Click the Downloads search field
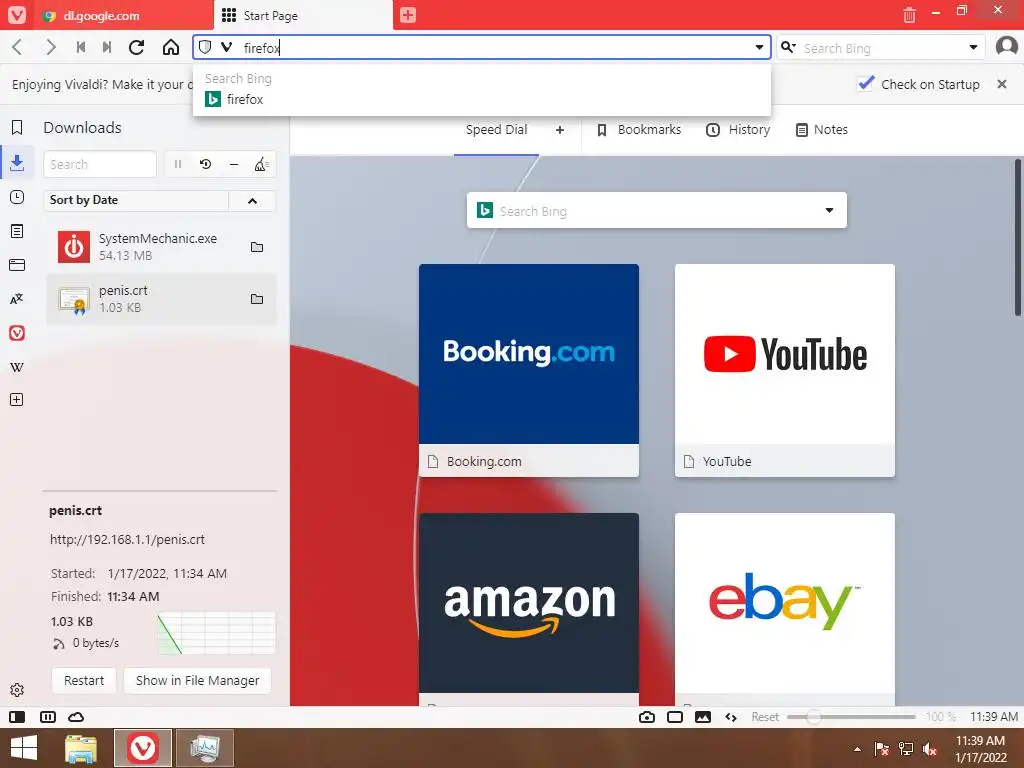1024x768 pixels. click(100, 165)
